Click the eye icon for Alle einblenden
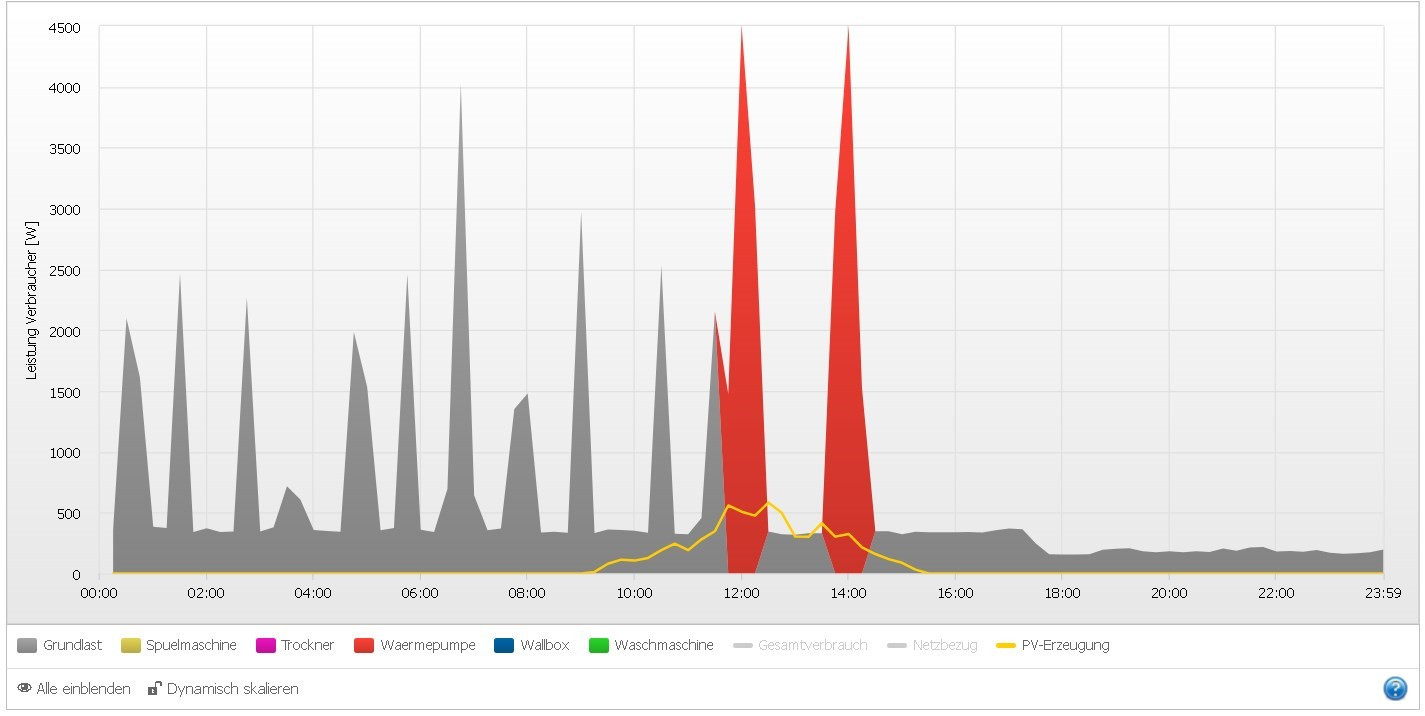1425x716 pixels. 24,688
